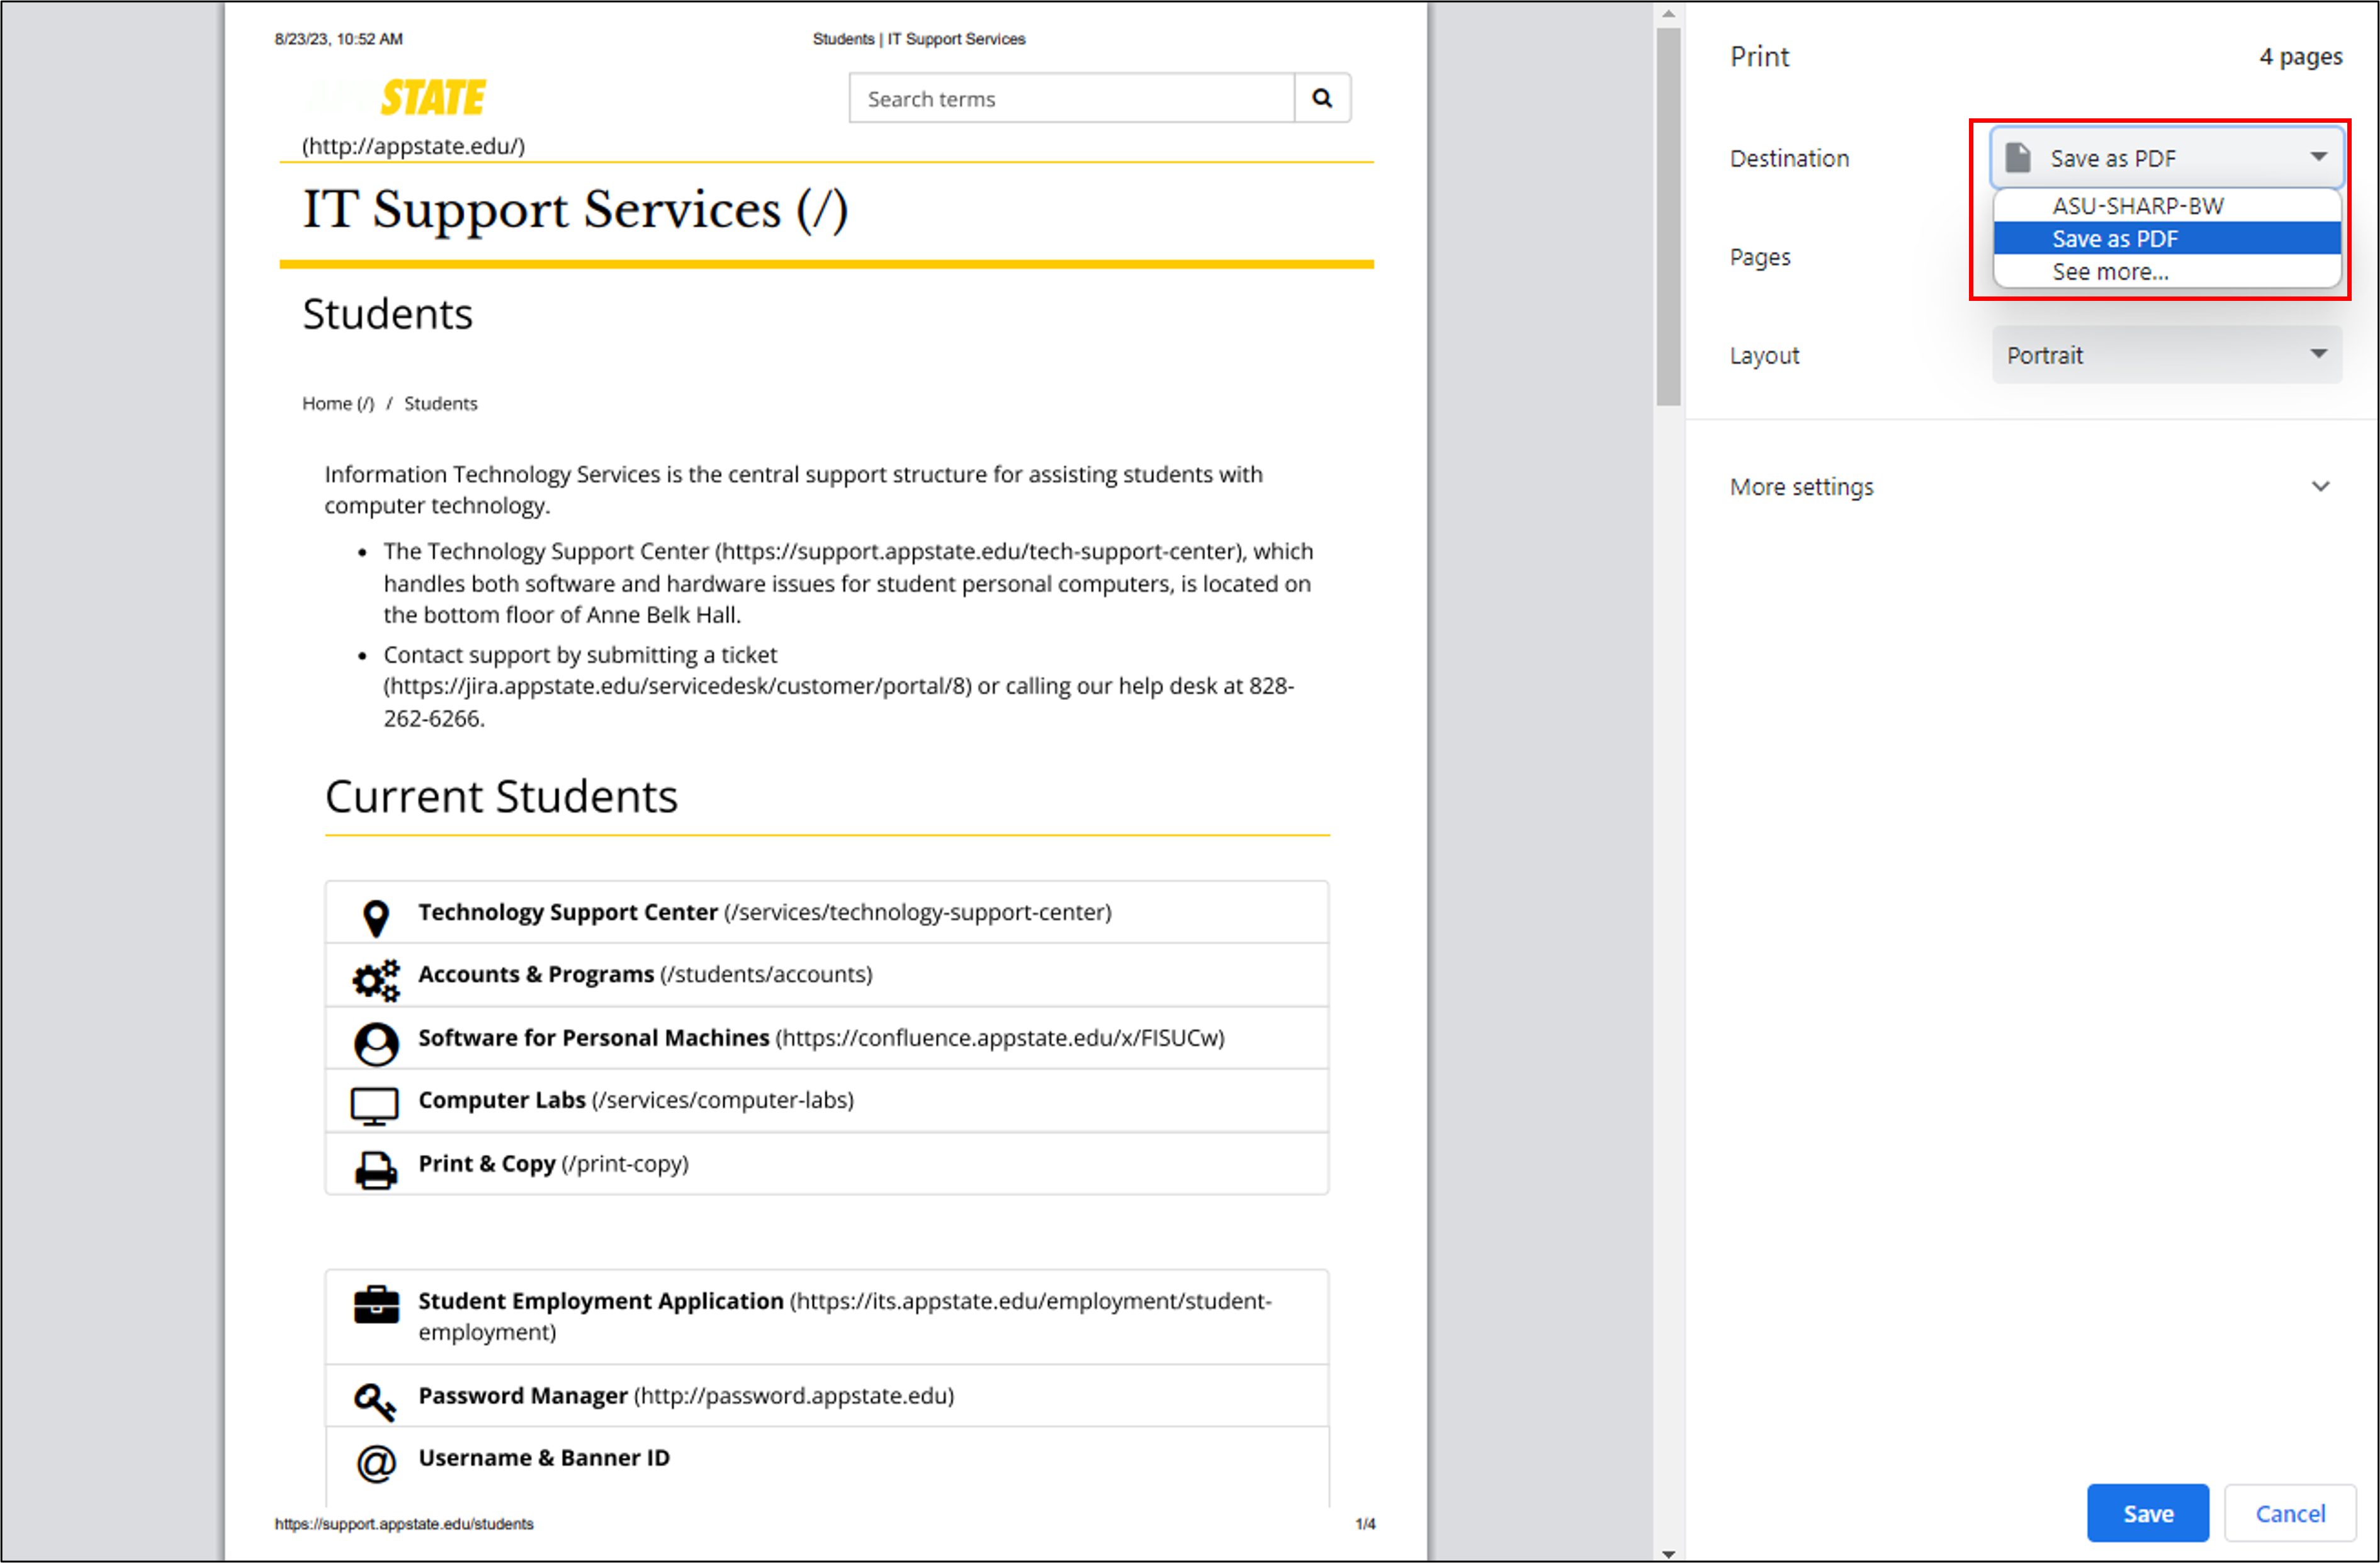
Task: Select ASU-SHARP-BW as print destination
Action: coord(2137,206)
